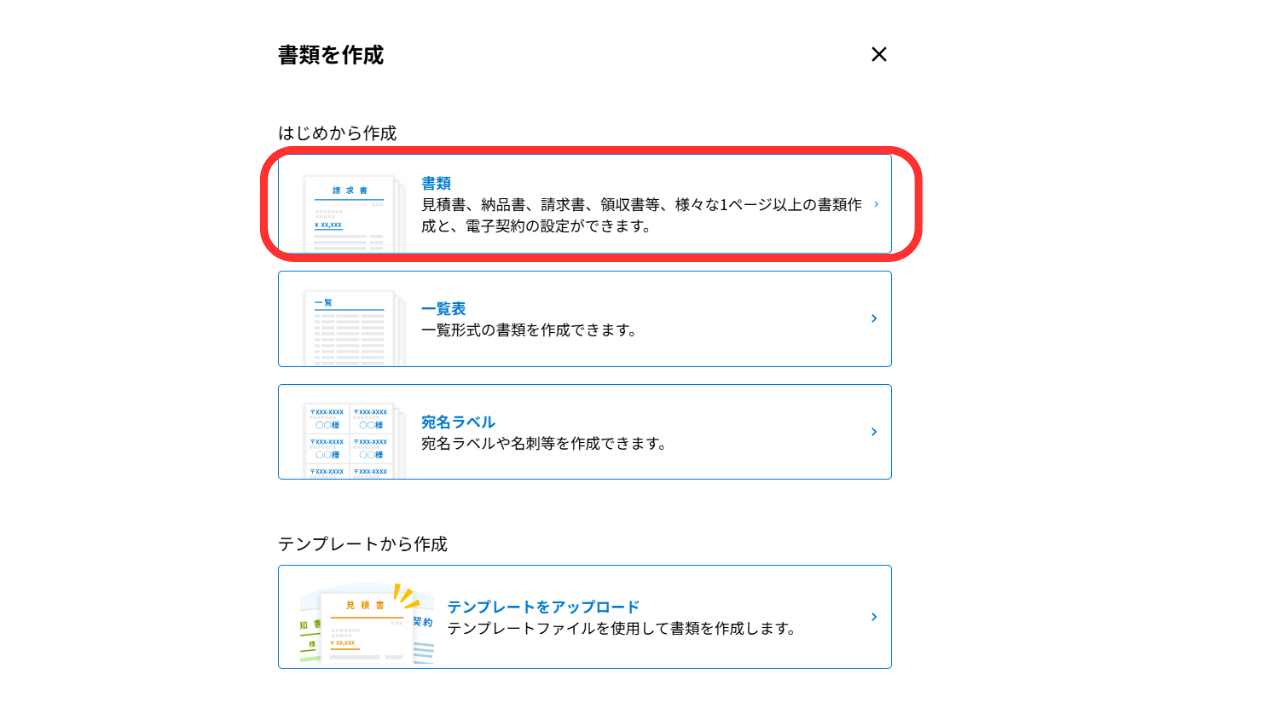The height and width of the screenshot is (720, 1280).
Task: Choose the 宛名ラベル option
Action: coord(585,431)
